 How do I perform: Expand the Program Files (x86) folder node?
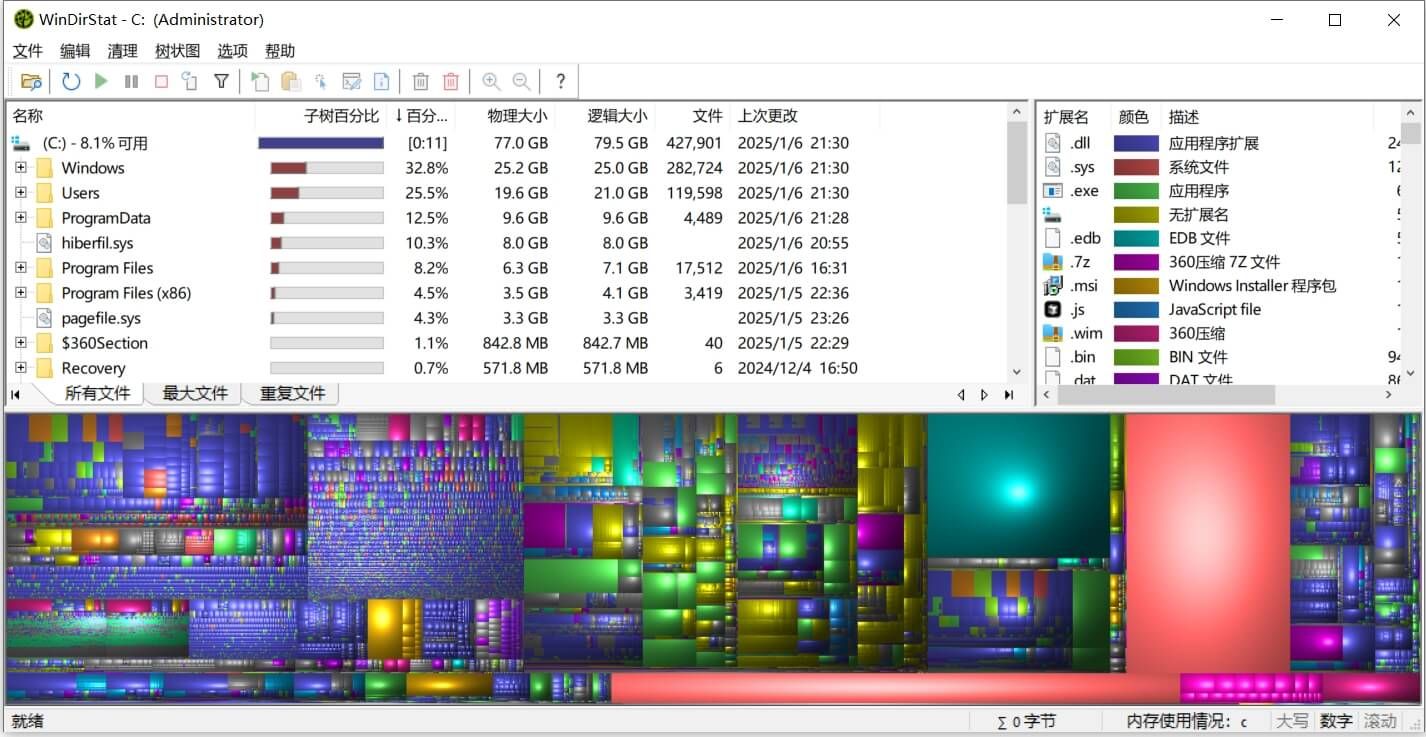(x=20, y=293)
